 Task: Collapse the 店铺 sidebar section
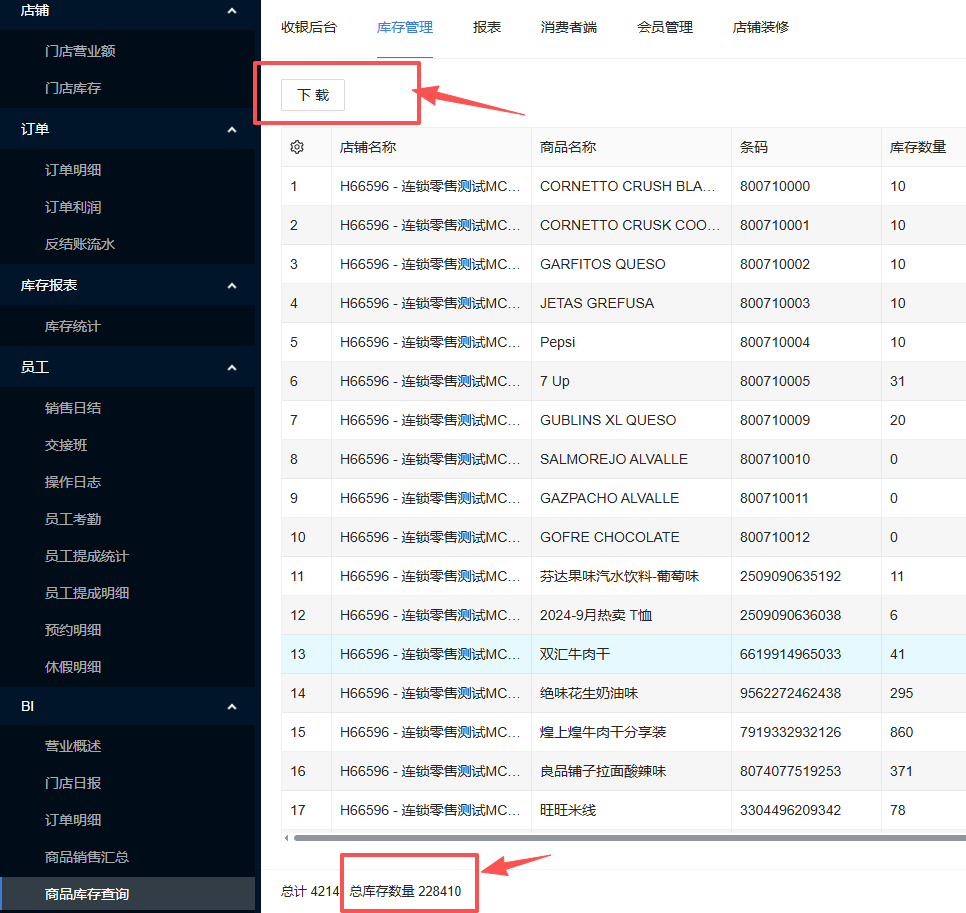(x=232, y=11)
